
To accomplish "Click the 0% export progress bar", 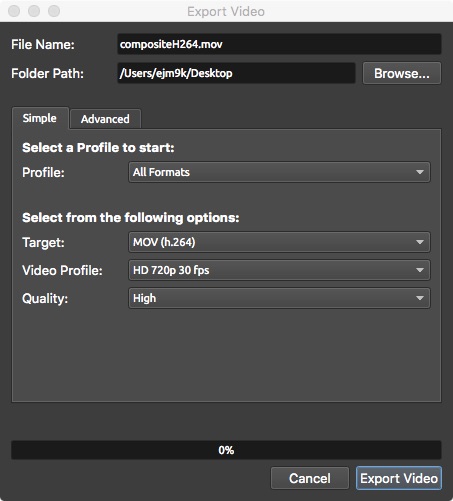I will pos(226,450).
